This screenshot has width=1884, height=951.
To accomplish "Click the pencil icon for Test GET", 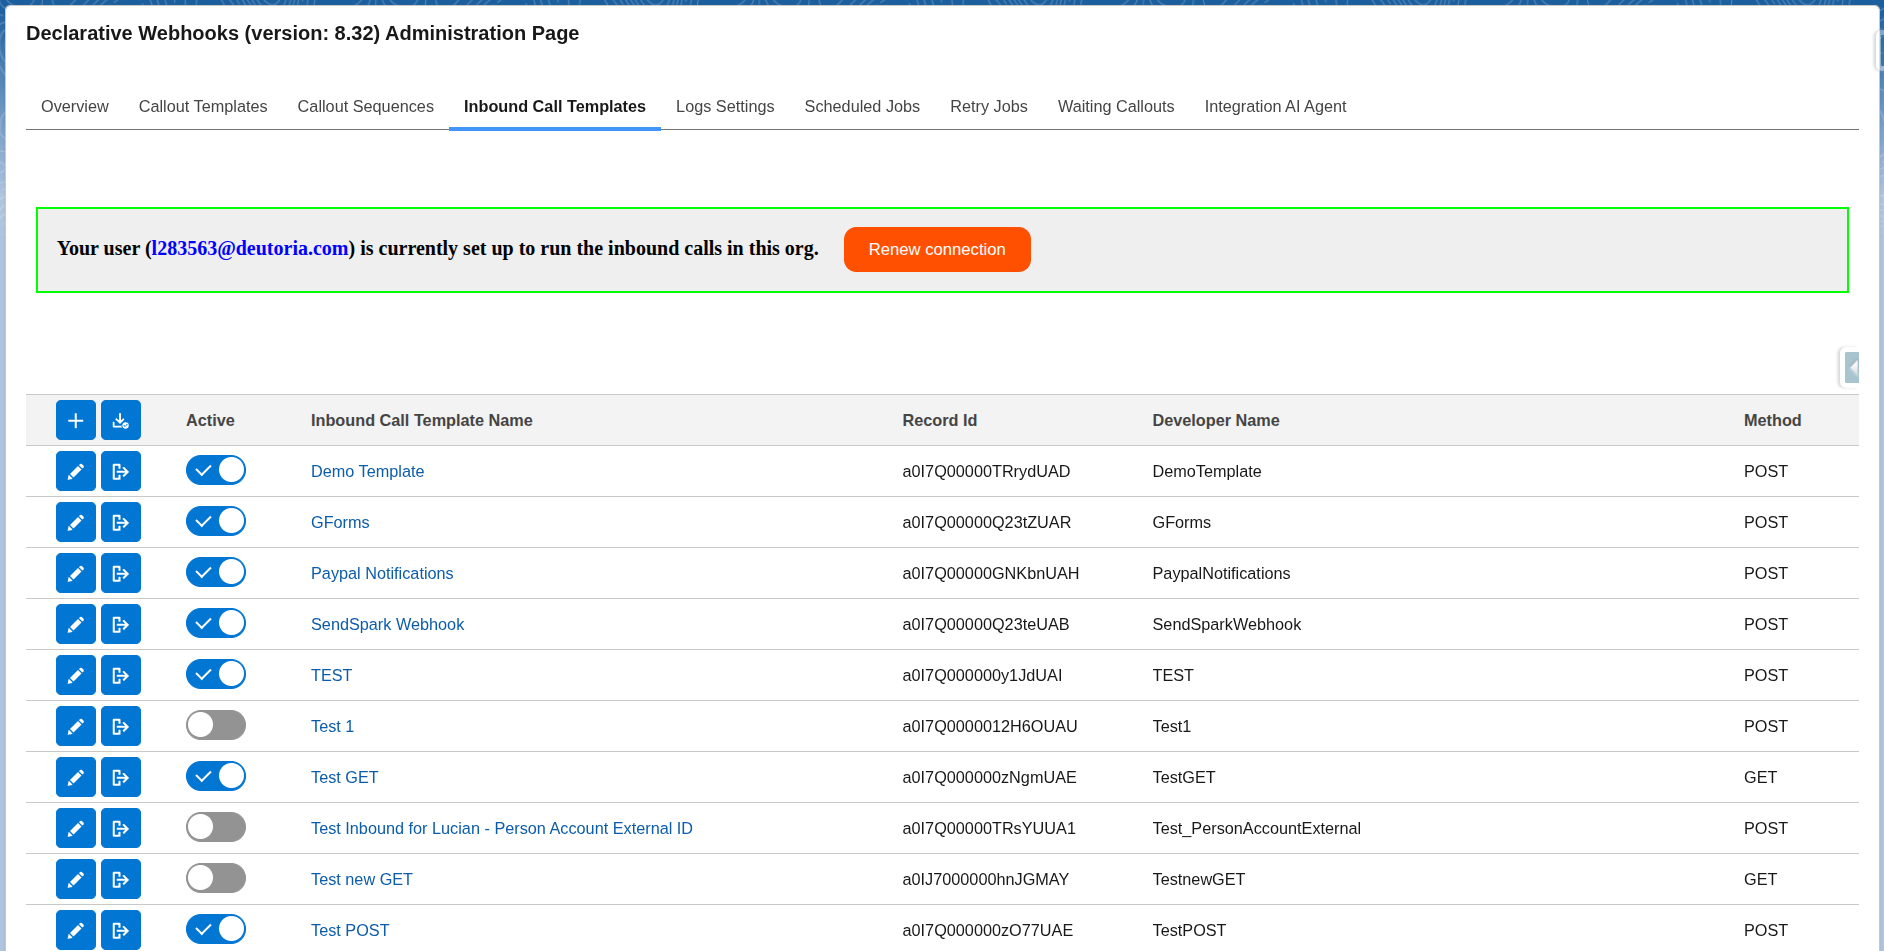I will pos(76,778).
